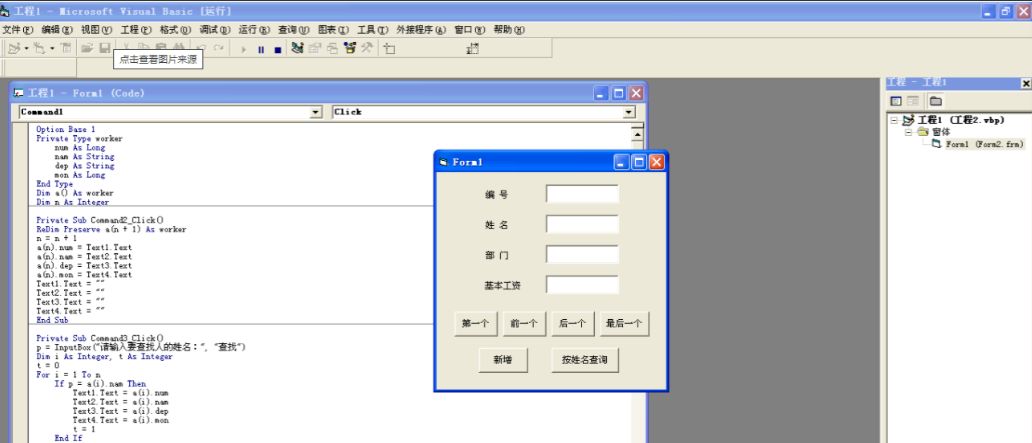Open the 视图(V) menu
The image size is (1032, 443).
pyautogui.click(x=97, y=30)
